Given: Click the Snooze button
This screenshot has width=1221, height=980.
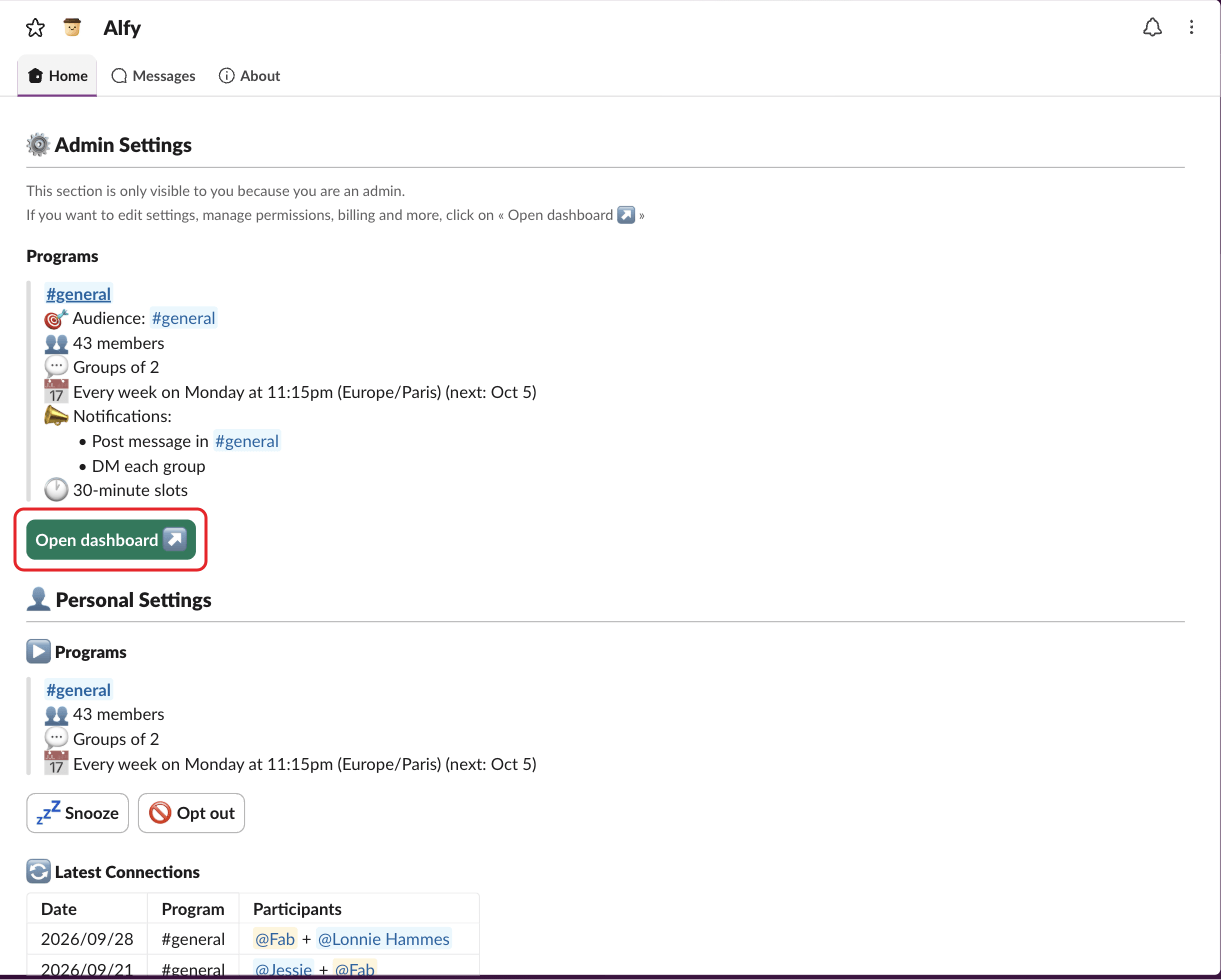Looking at the screenshot, I should pyautogui.click(x=78, y=813).
